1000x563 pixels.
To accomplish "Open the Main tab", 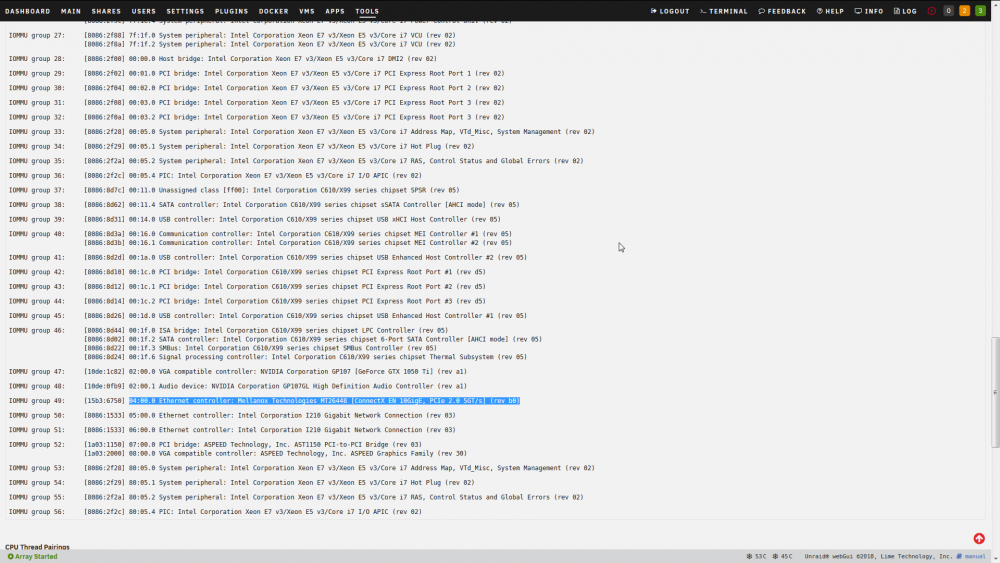I will (71, 11).
